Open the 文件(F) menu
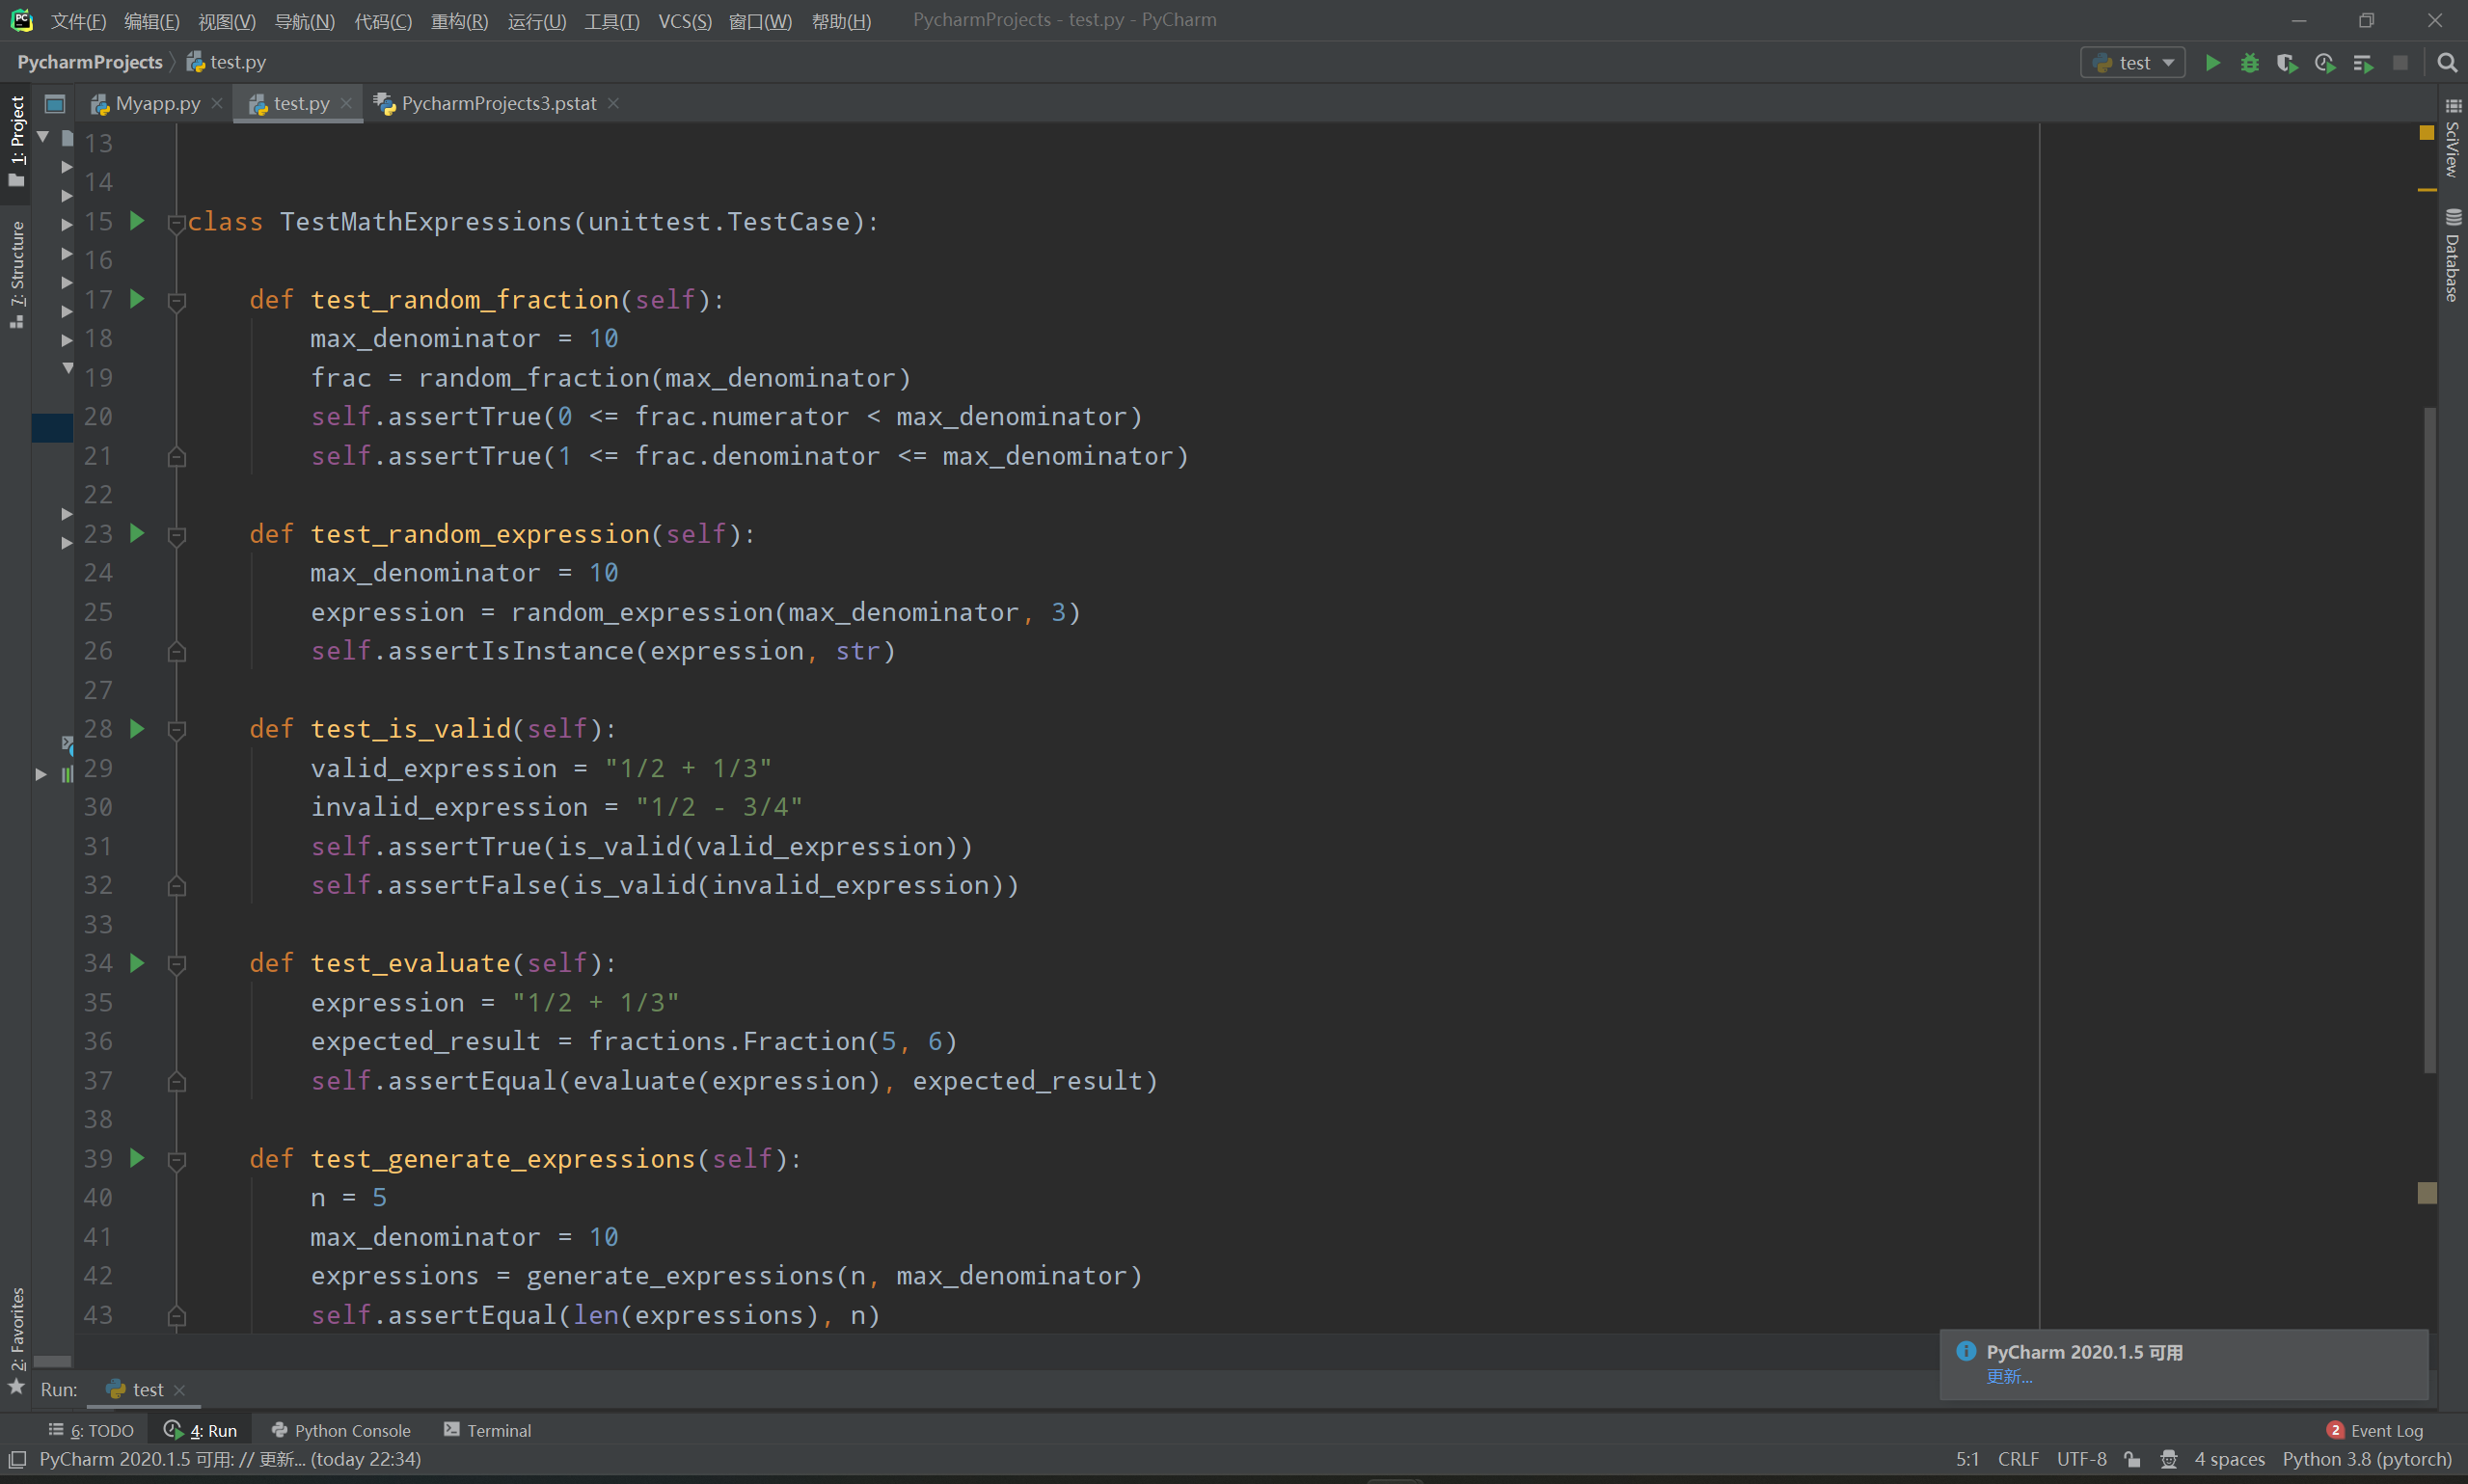The height and width of the screenshot is (1484, 2468). [78, 21]
